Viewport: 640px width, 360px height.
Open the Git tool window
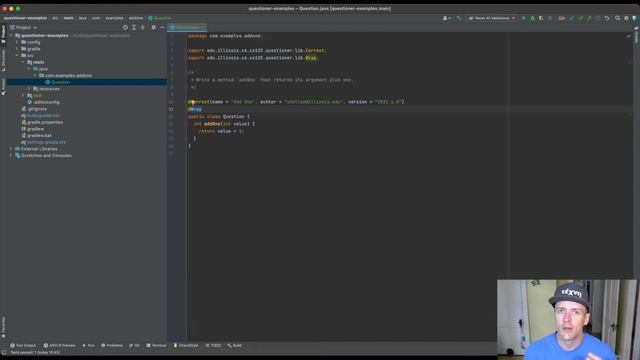coord(134,345)
